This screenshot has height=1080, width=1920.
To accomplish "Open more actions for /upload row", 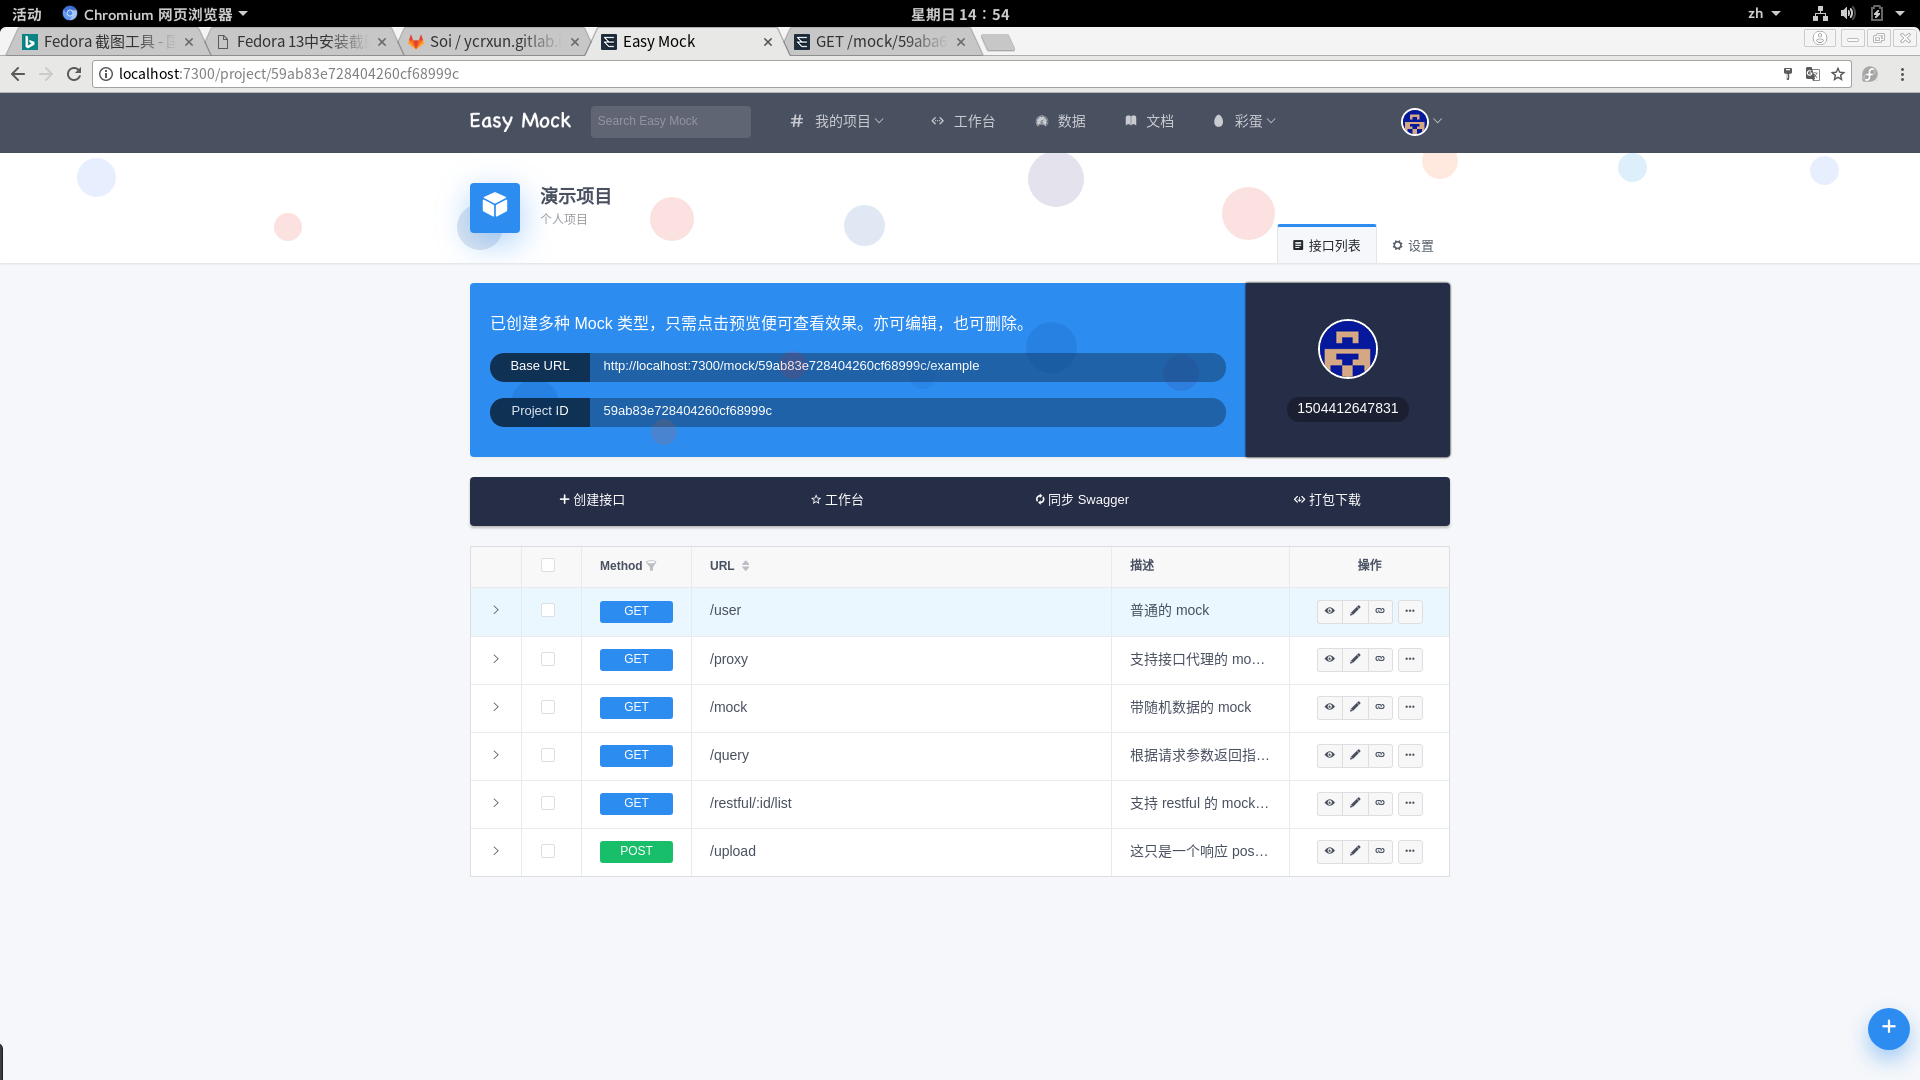I will [1410, 851].
